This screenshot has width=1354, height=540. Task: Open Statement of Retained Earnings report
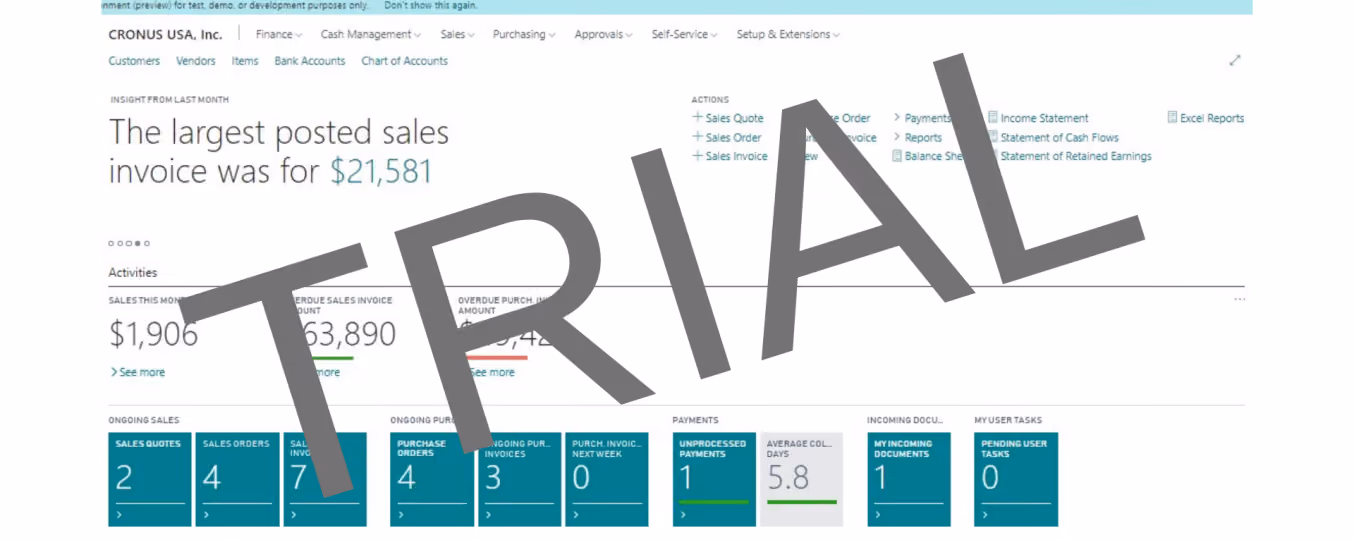(1076, 156)
